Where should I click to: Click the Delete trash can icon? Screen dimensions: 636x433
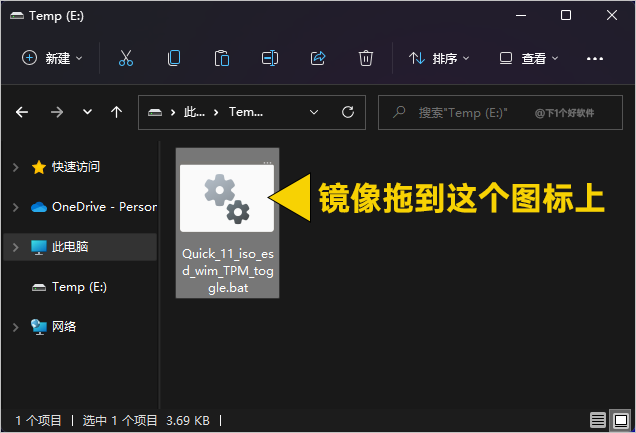click(366, 58)
